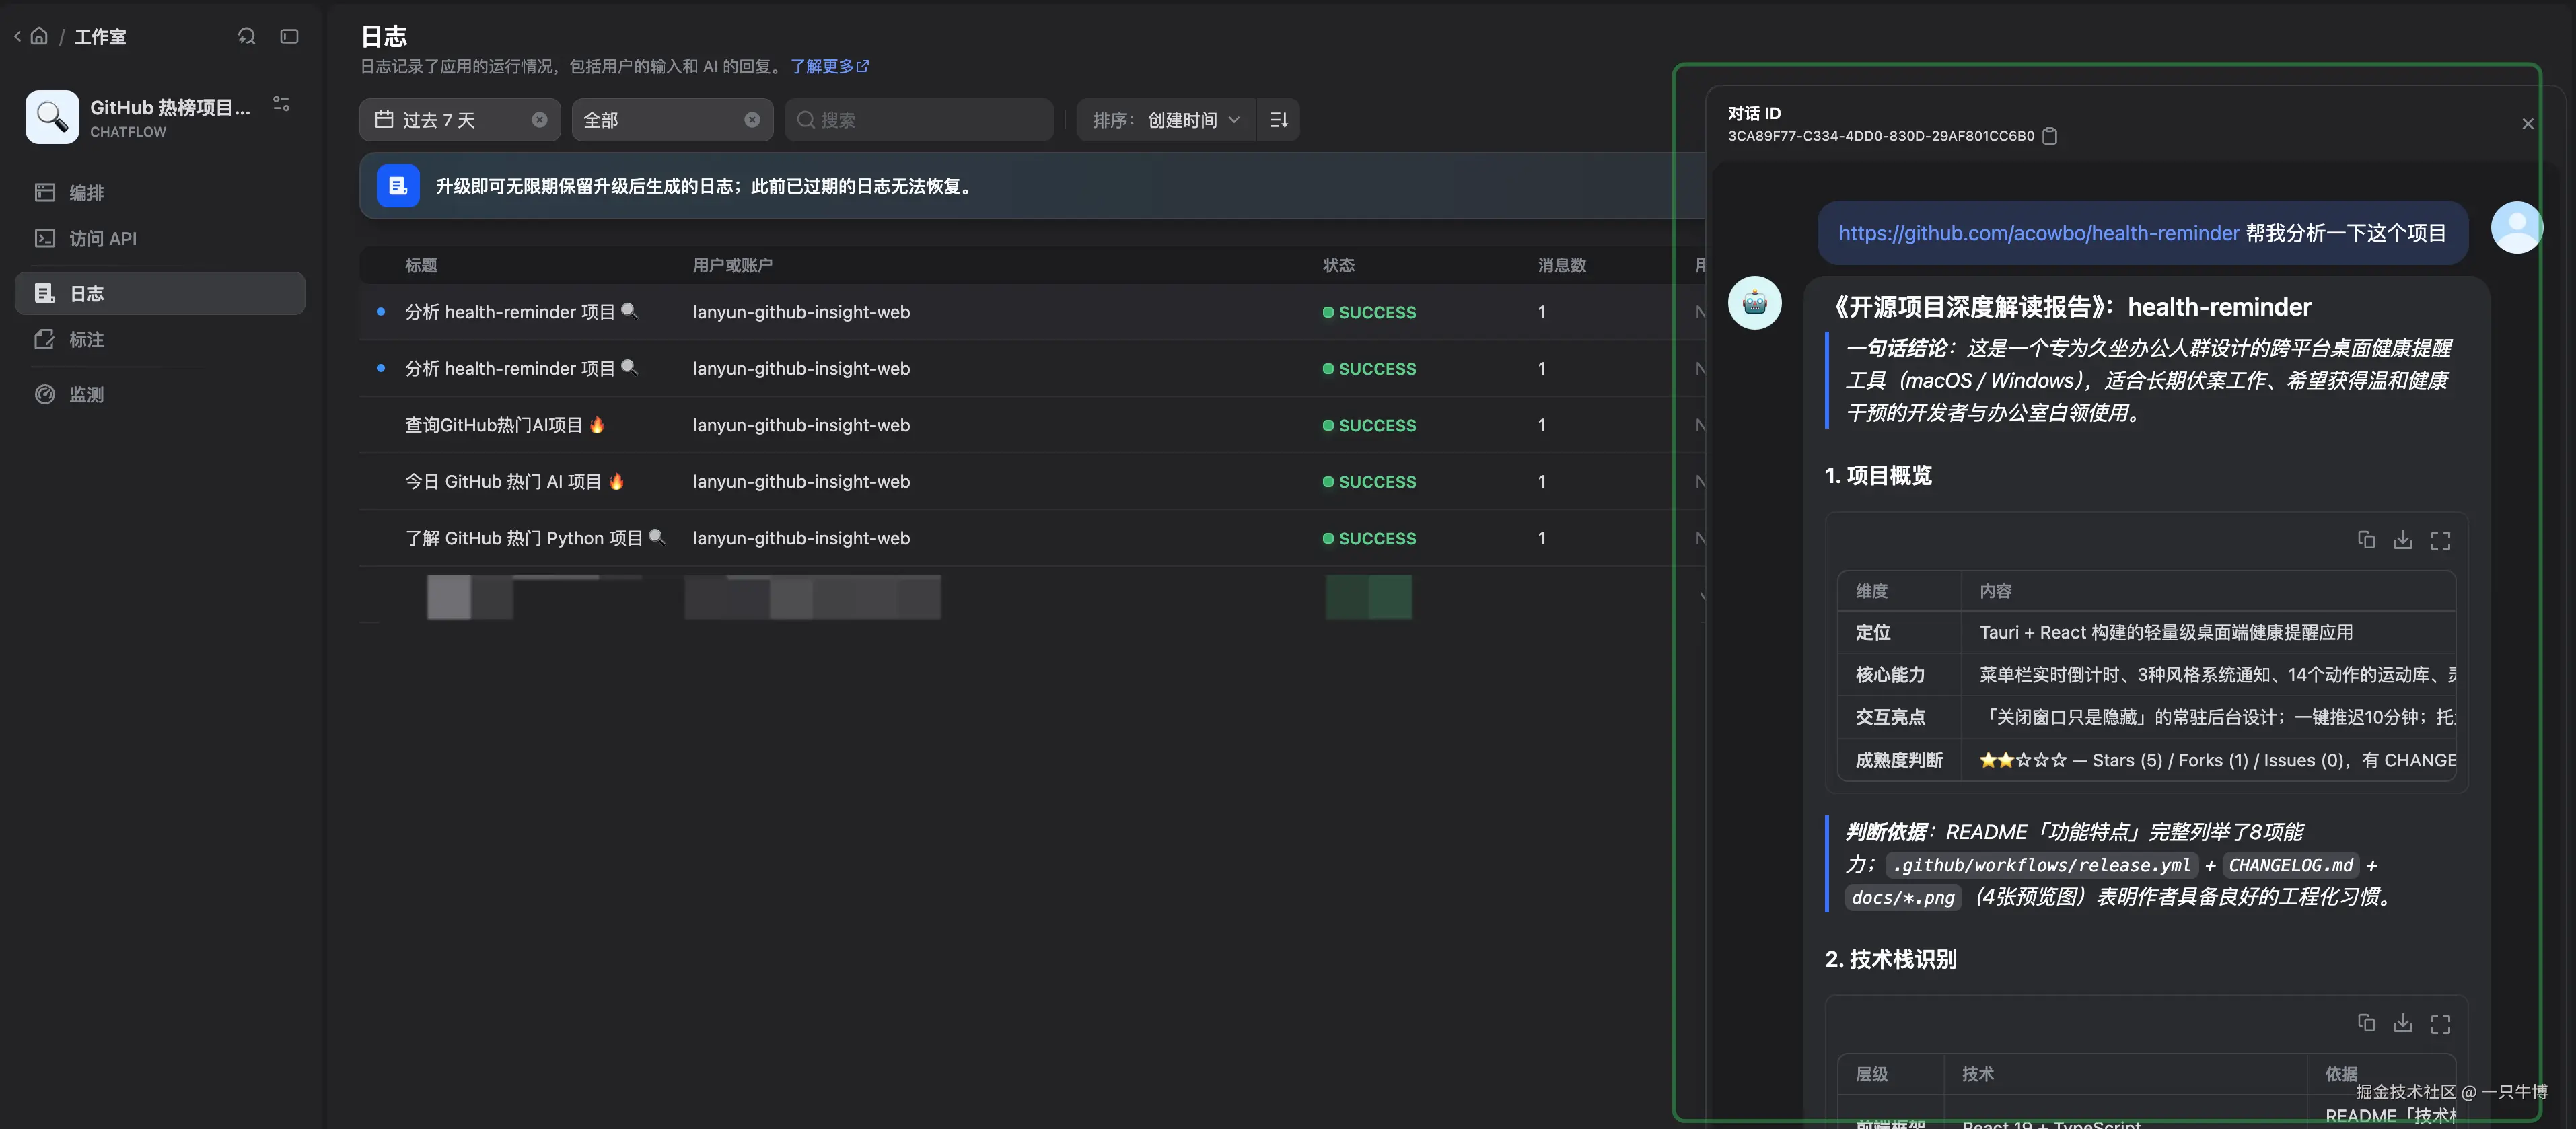Copy the 对话 ID
Viewport: 2576px width, 1129px height.
[2049, 136]
